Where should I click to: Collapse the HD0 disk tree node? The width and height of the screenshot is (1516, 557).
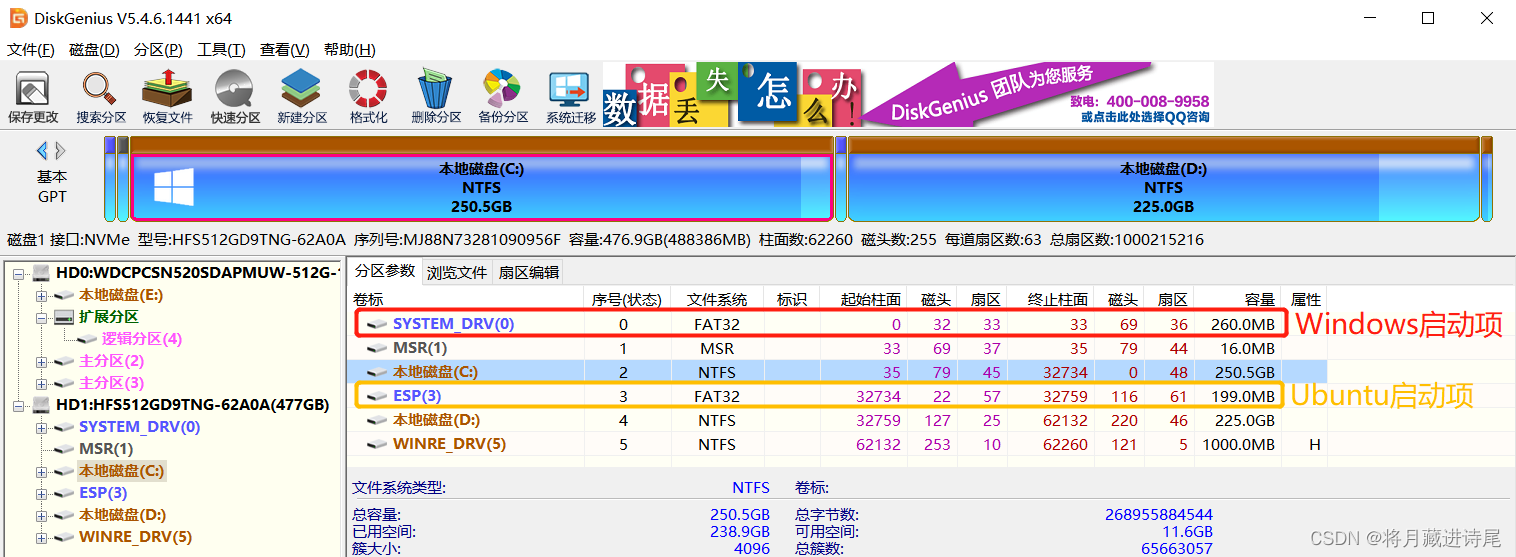20,273
